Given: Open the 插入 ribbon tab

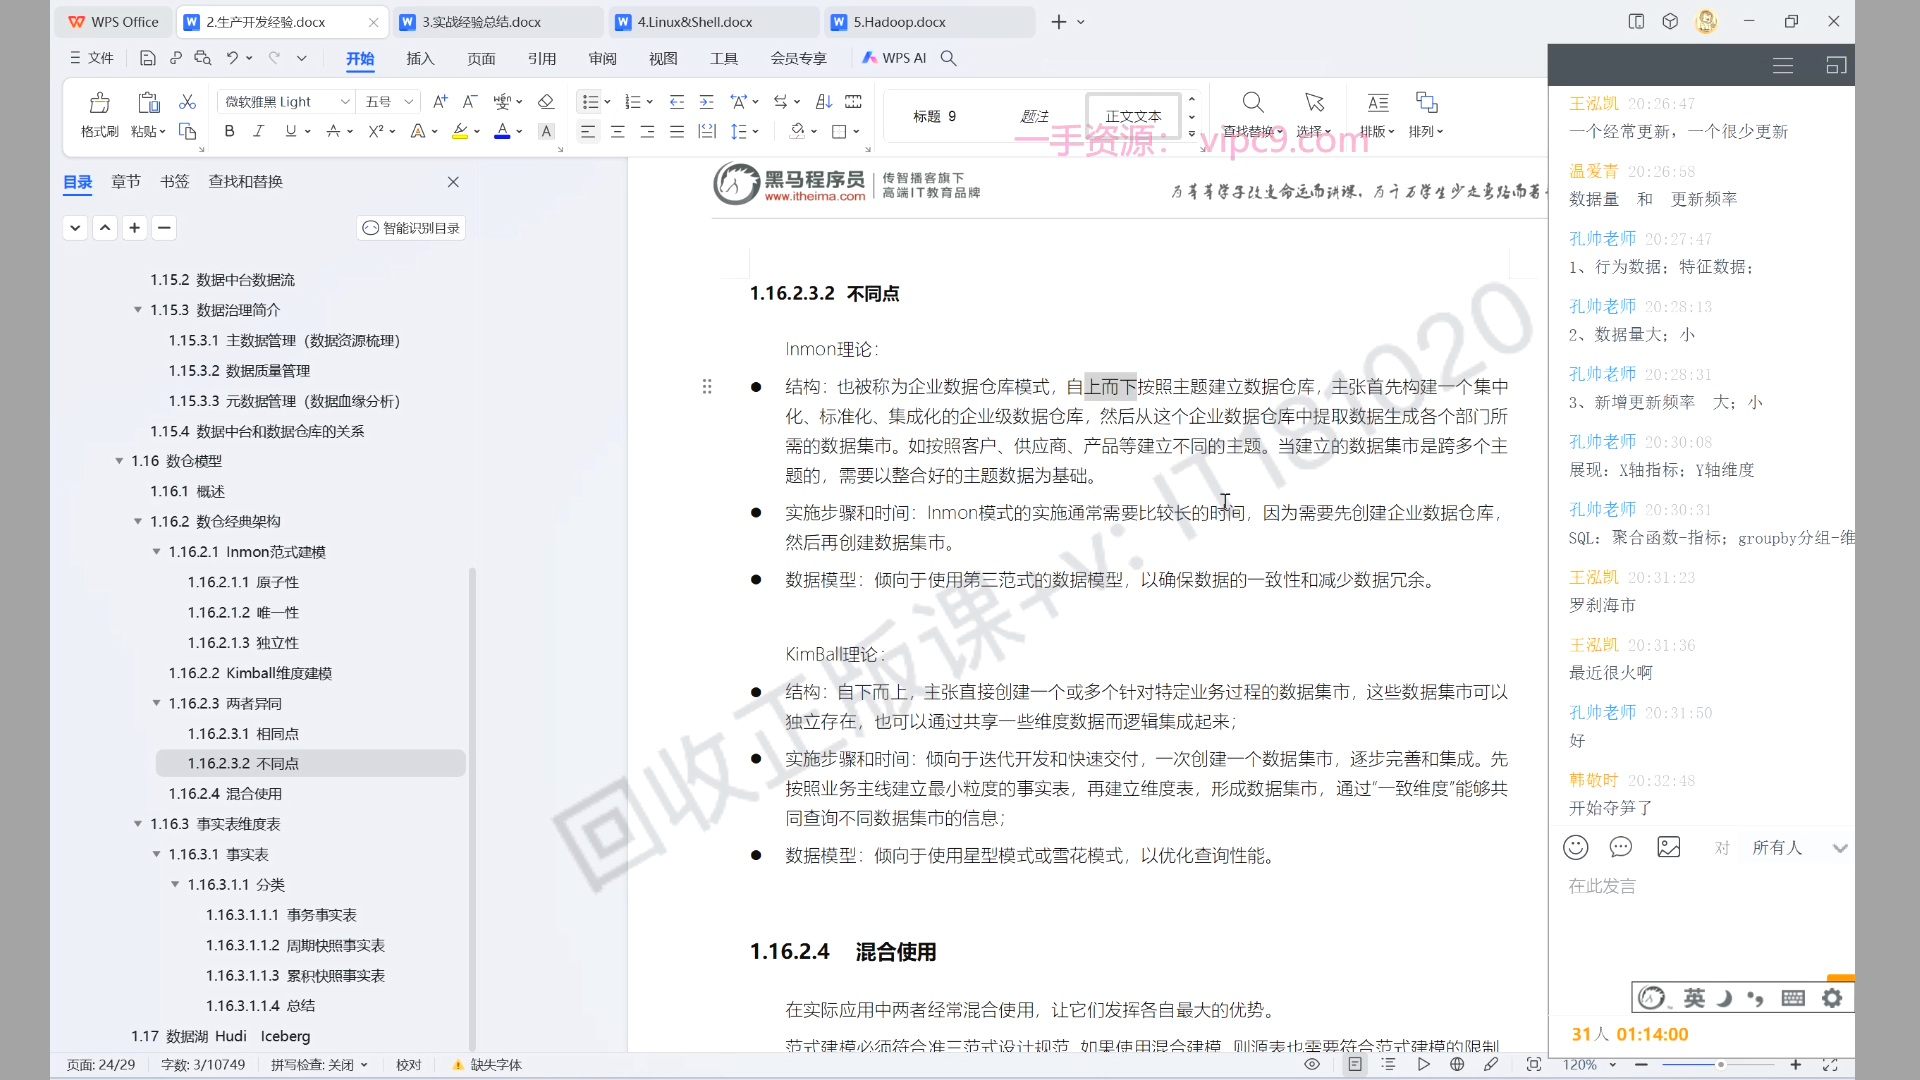Looking at the screenshot, I should point(420,58).
